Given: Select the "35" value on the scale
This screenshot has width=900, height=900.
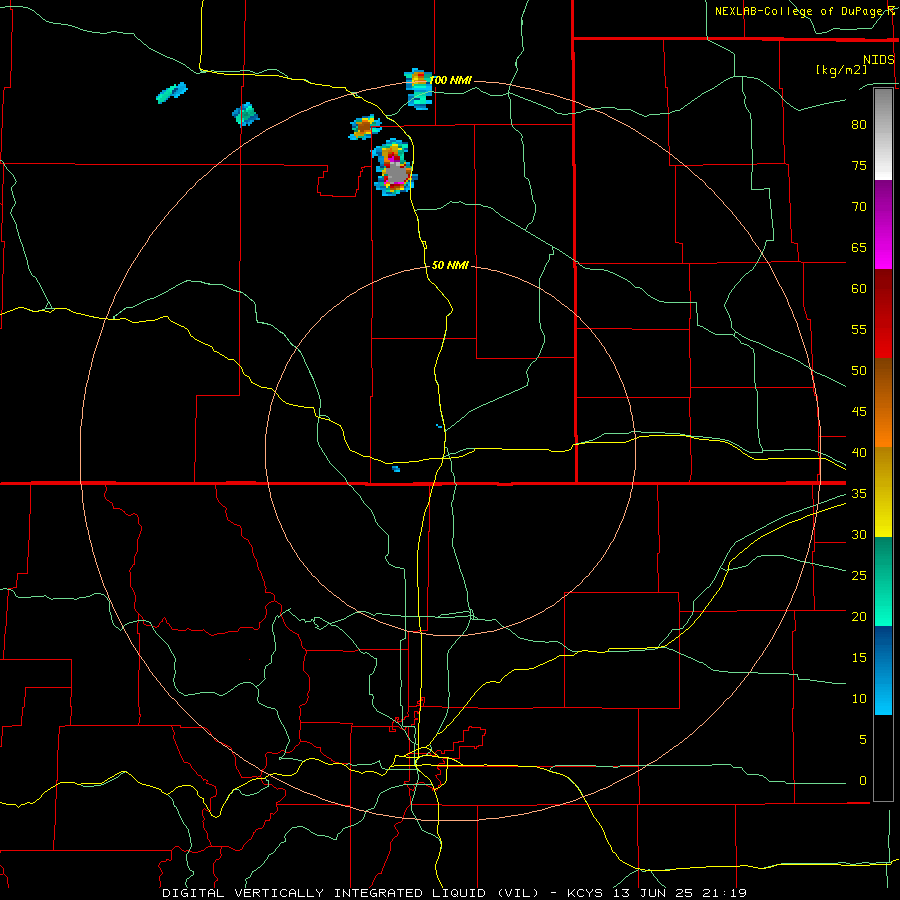Looking at the screenshot, I should coord(859,494).
